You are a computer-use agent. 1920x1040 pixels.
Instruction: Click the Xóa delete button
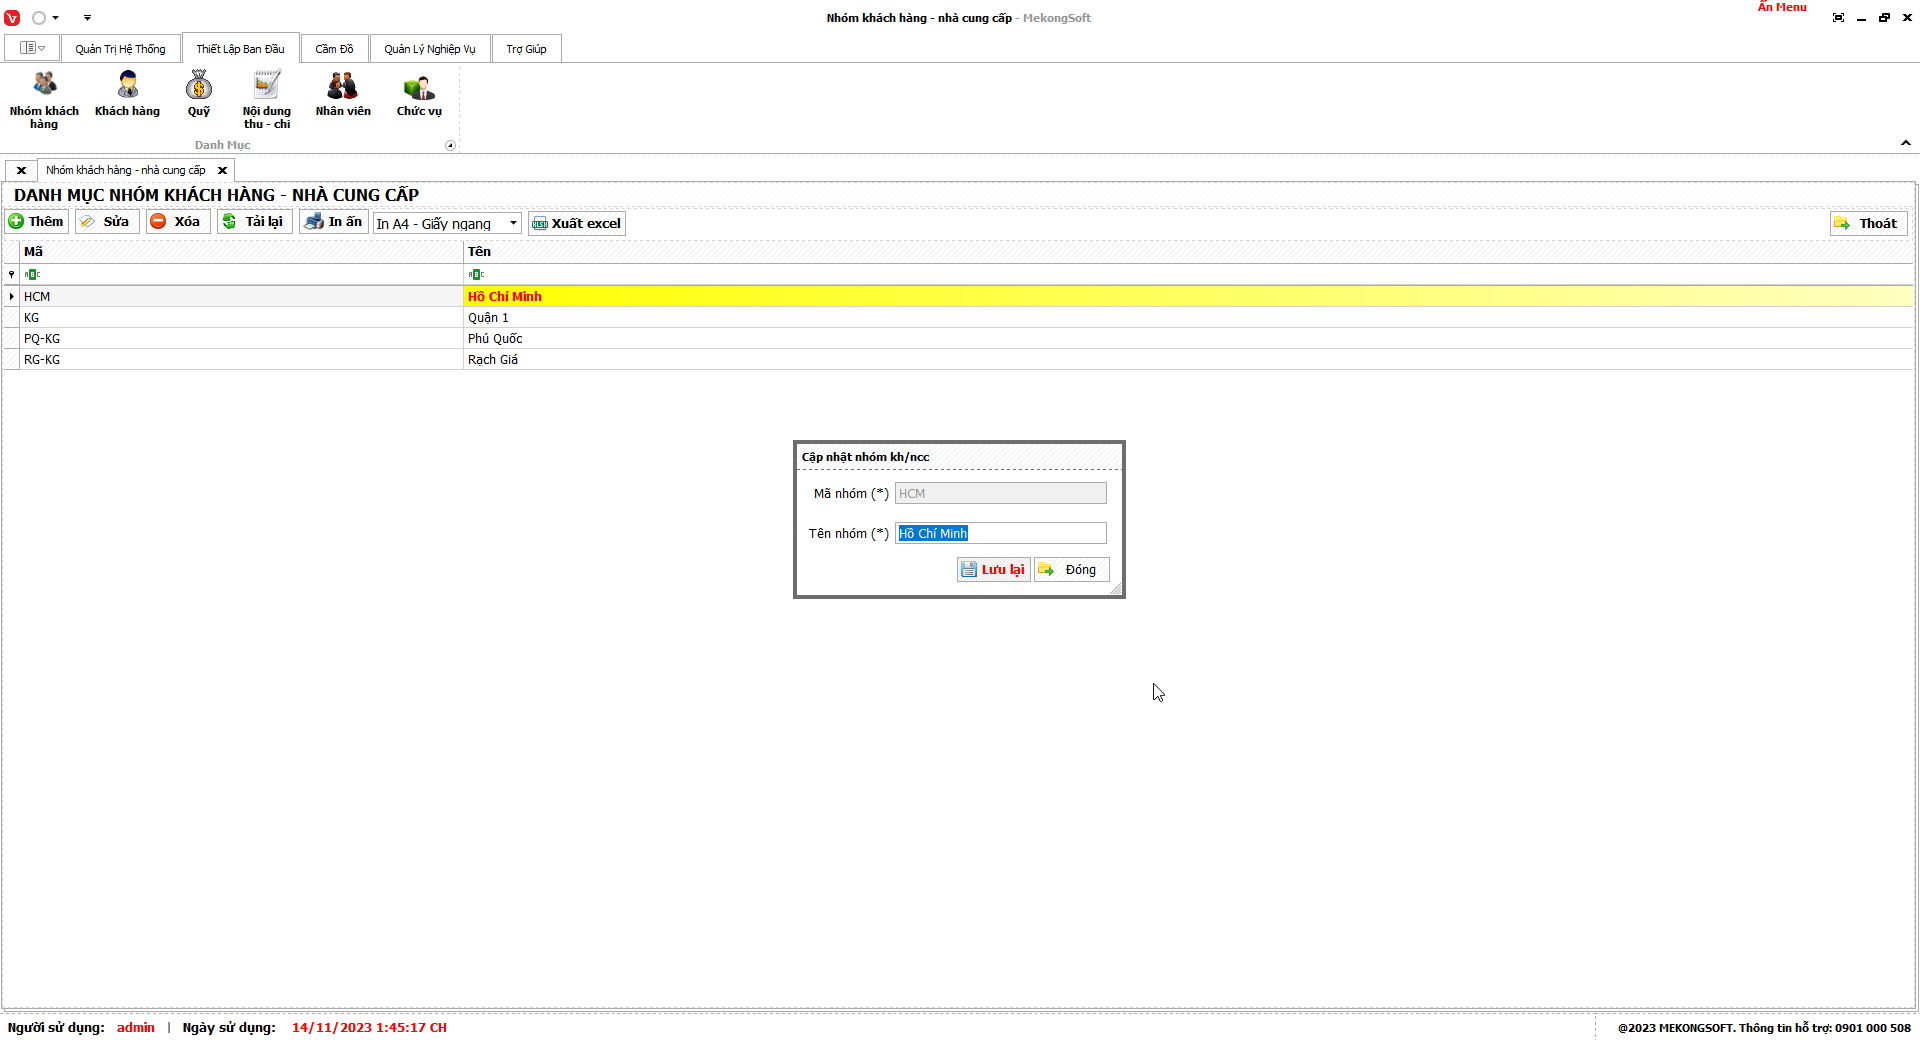pos(177,222)
